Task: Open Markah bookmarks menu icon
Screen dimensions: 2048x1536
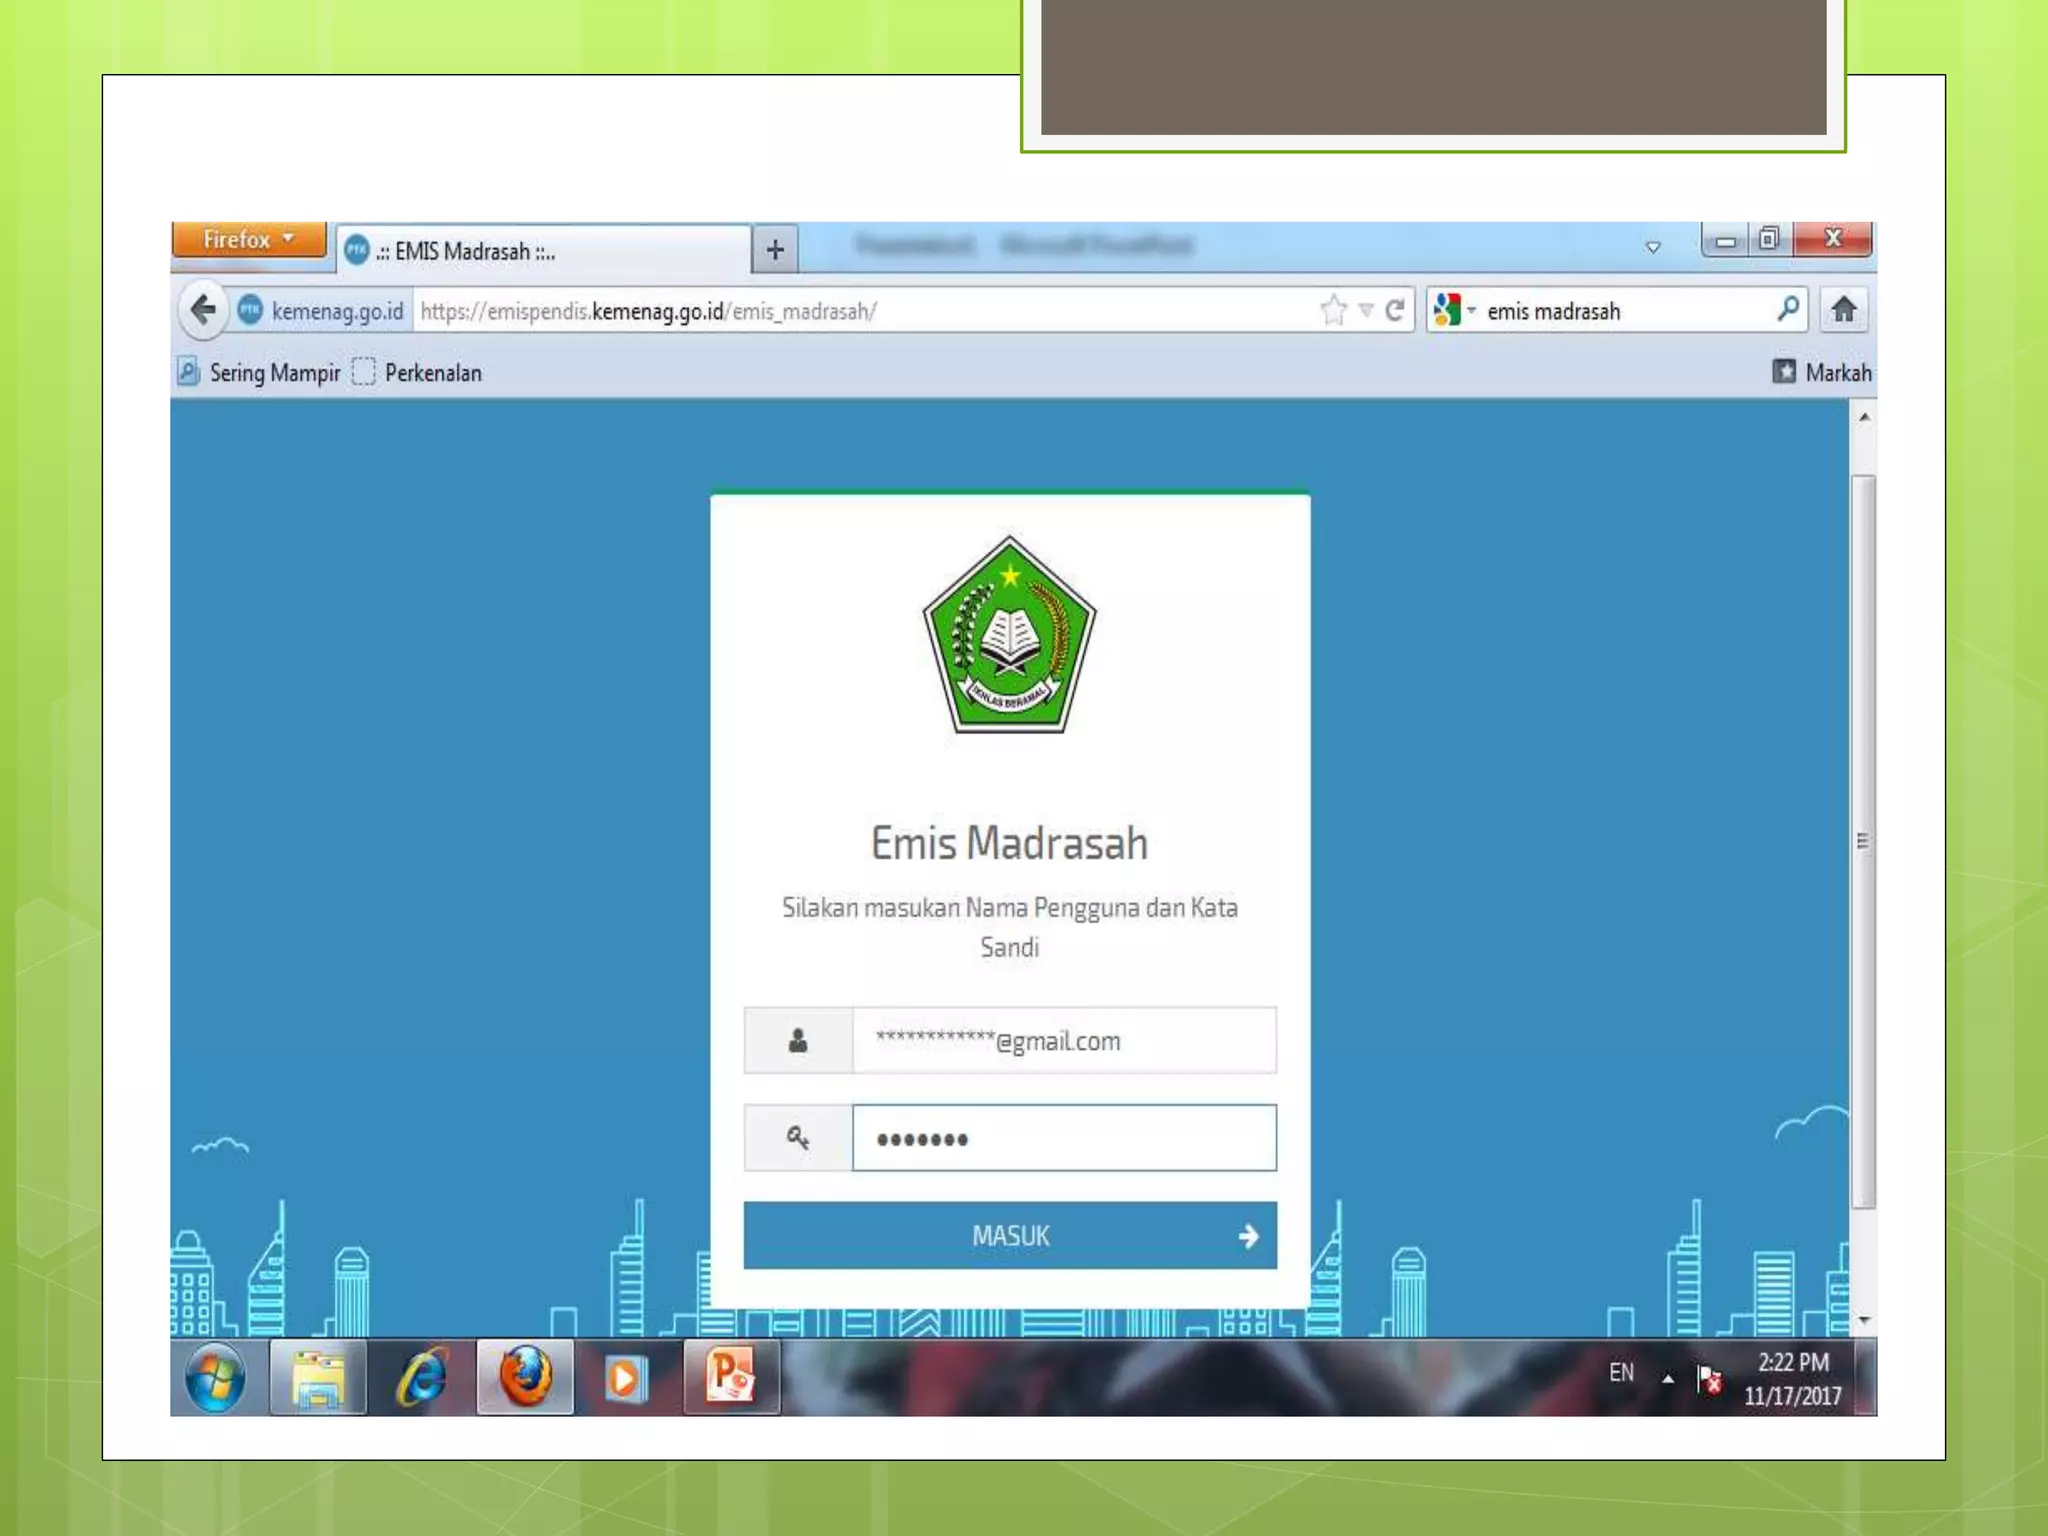Action: 1784,372
